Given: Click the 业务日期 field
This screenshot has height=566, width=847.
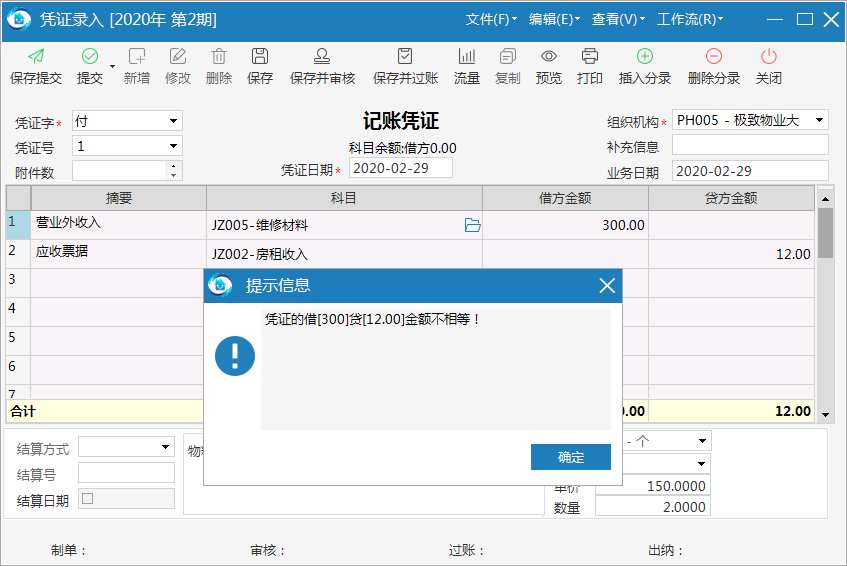Looking at the screenshot, I should coord(750,171).
